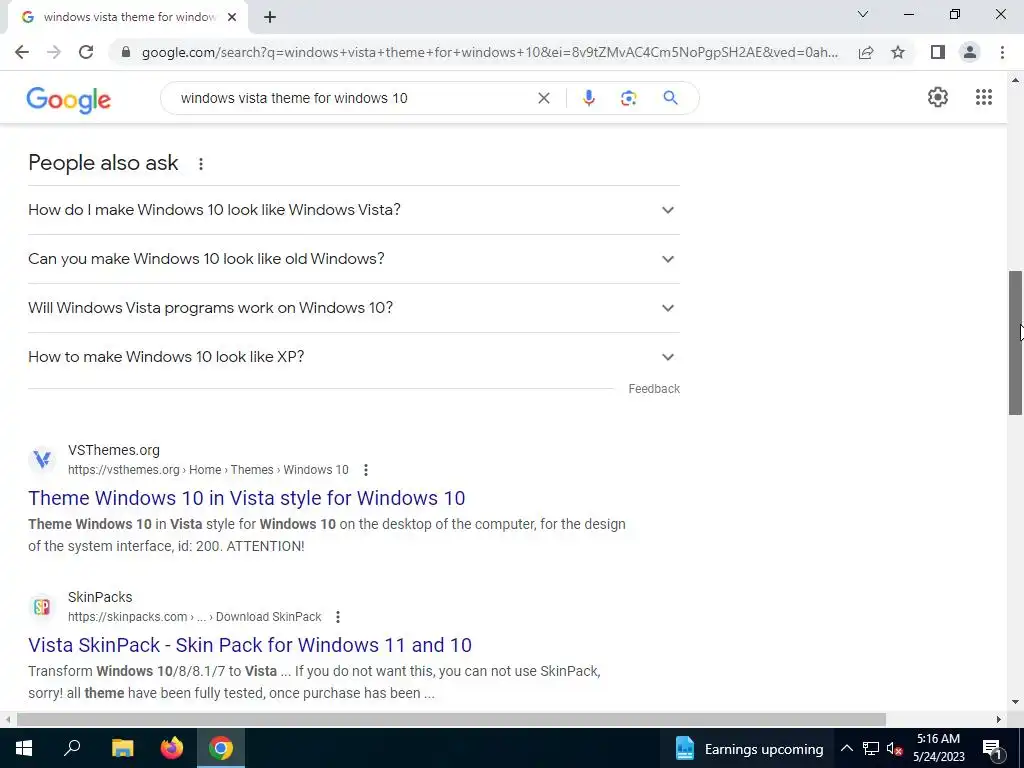Image resolution: width=1024 pixels, height=768 pixels.
Task: Open the Earnings upcoming news widget
Action: click(749, 748)
